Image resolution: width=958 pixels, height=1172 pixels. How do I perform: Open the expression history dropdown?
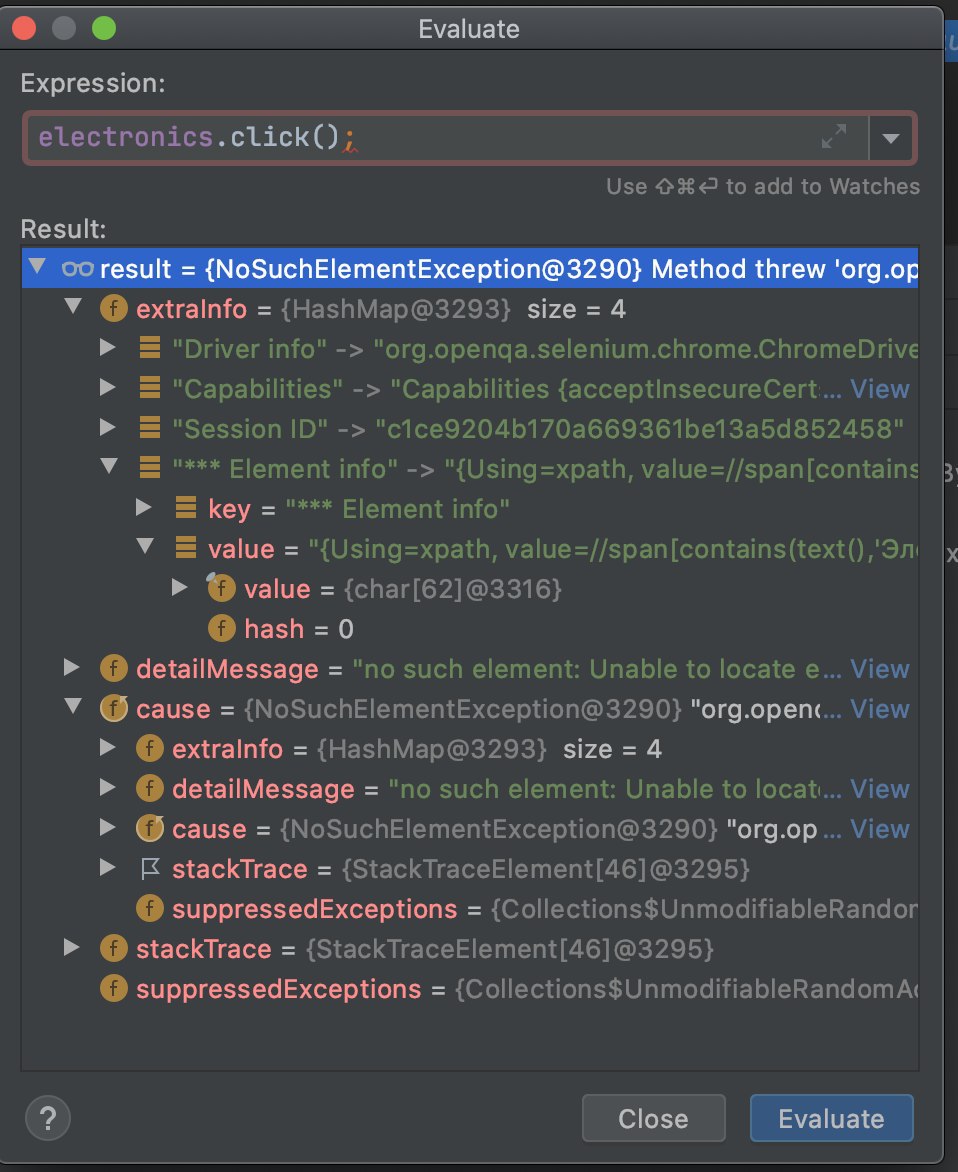(891, 137)
